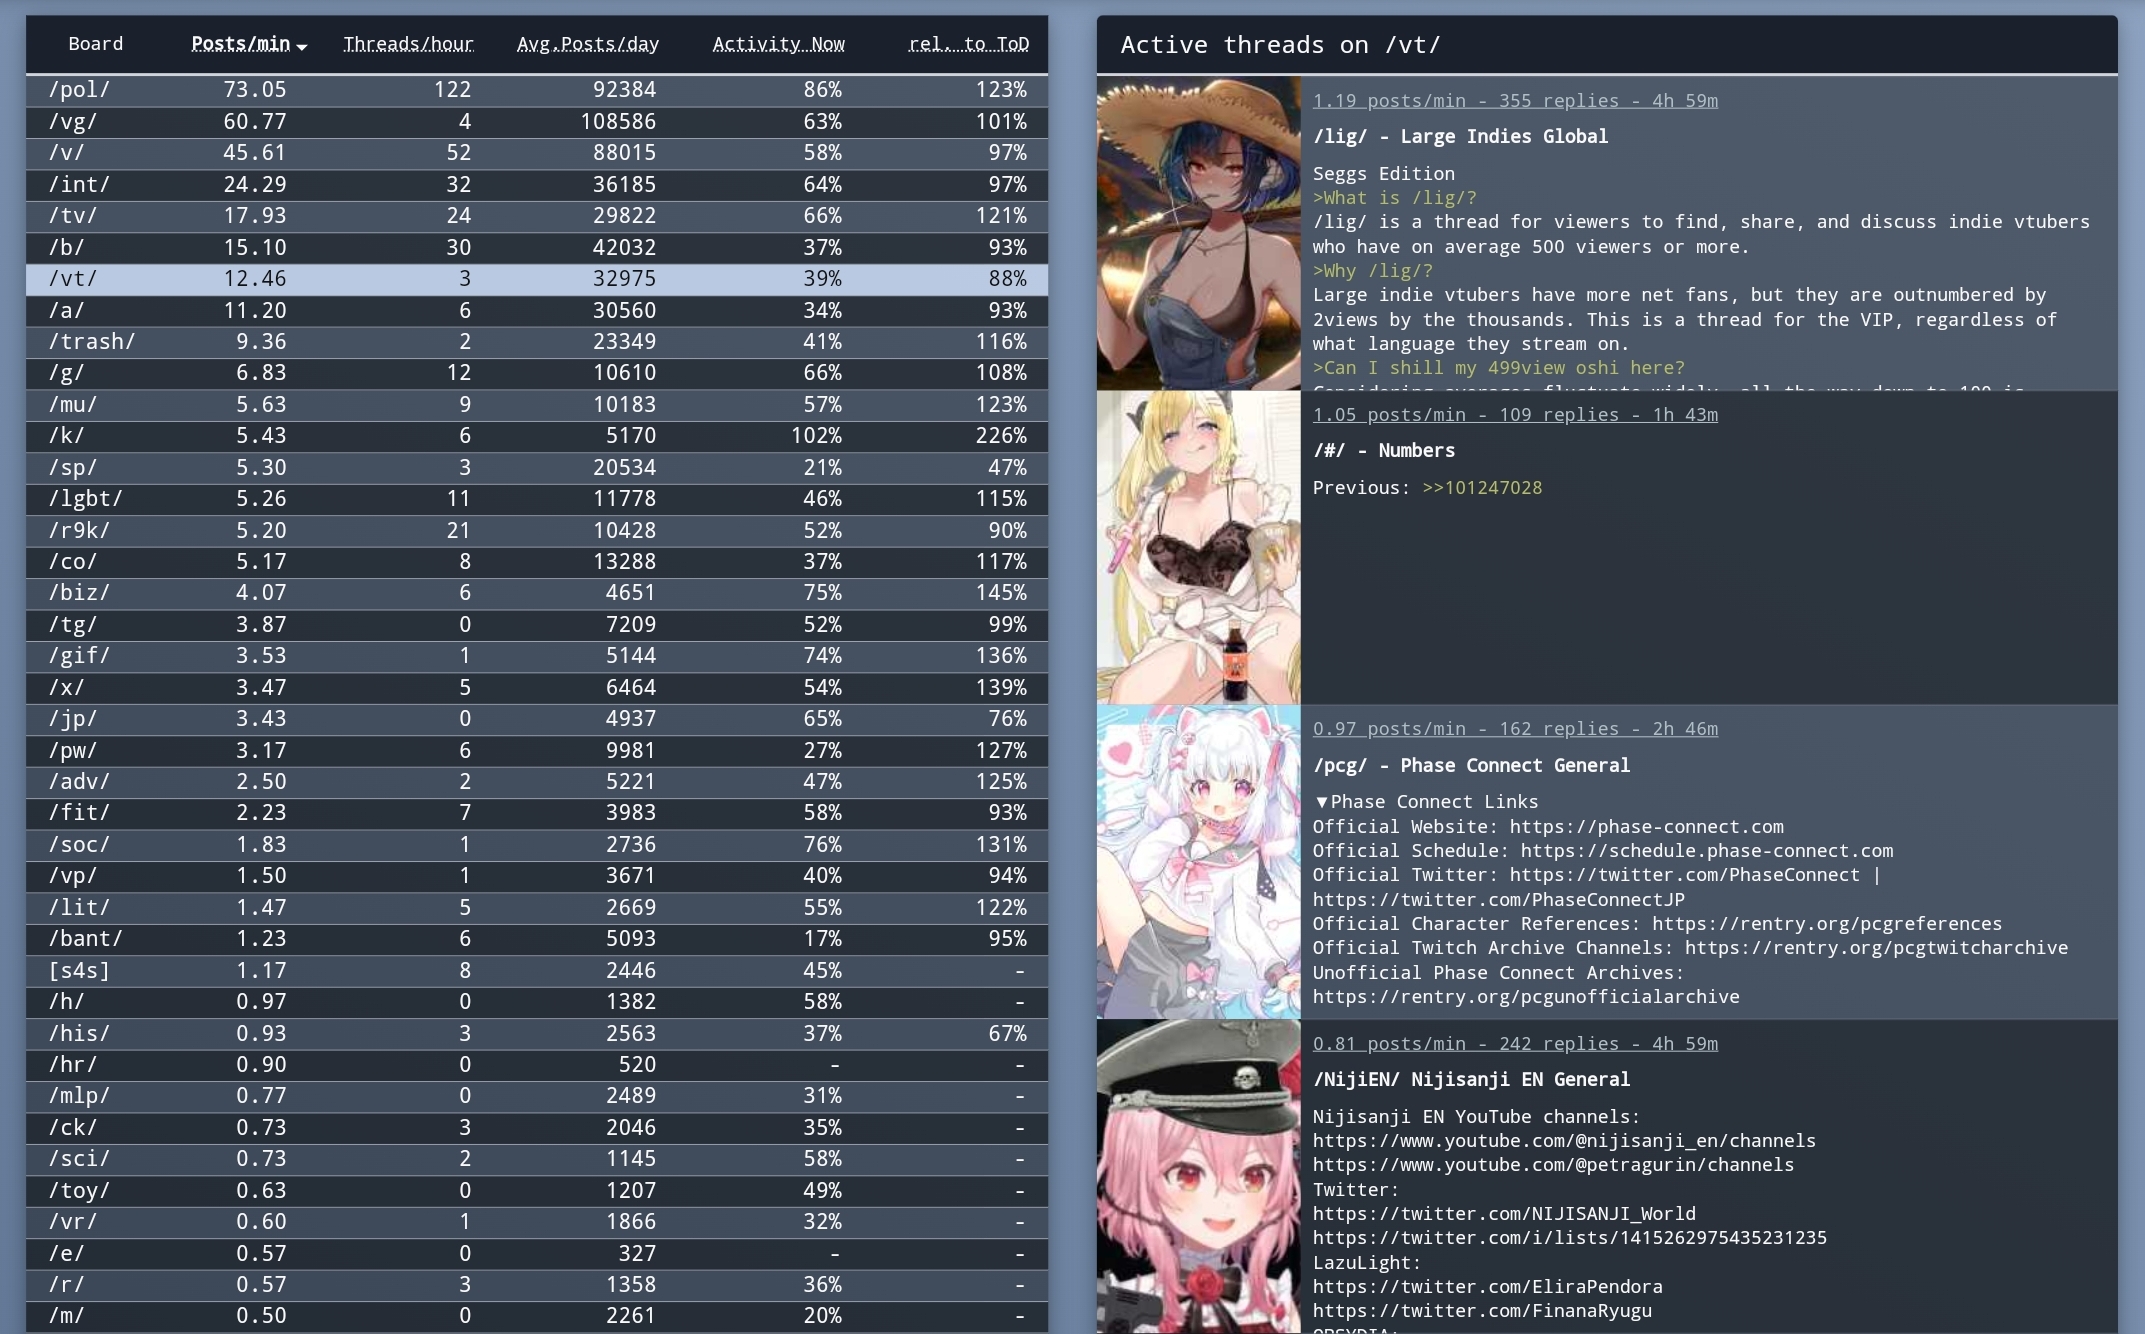Open the 1.19 posts/min 355 replies thread link
Image resolution: width=2145 pixels, height=1334 pixels.
coord(1515,101)
